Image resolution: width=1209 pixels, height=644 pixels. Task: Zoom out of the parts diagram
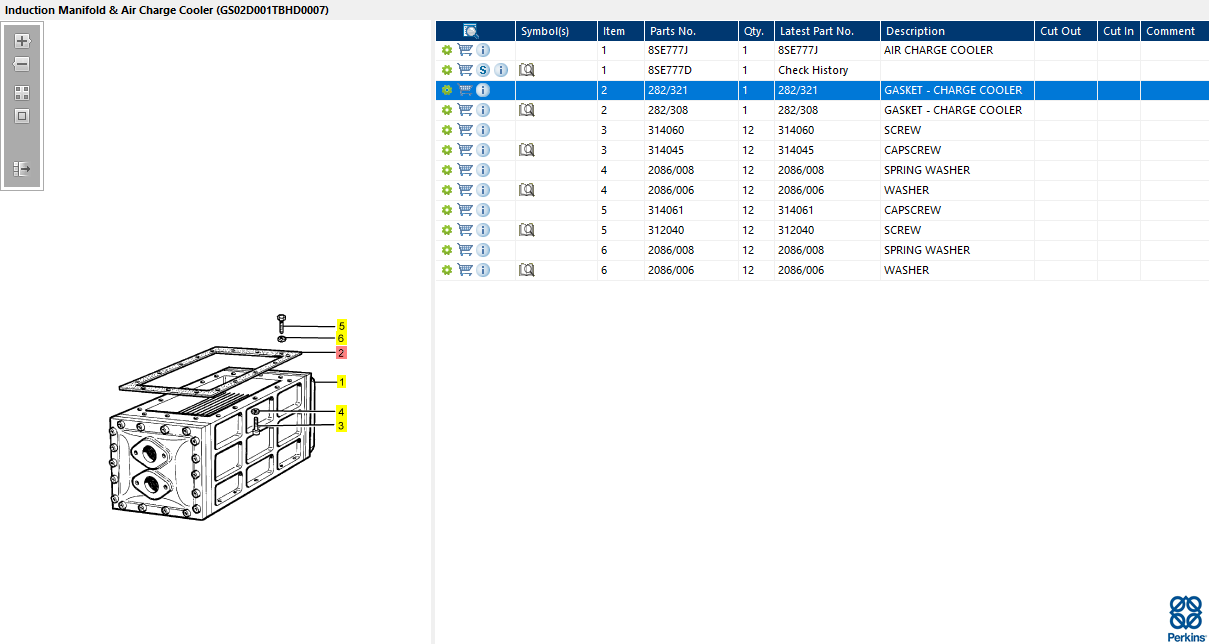(x=22, y=64)
